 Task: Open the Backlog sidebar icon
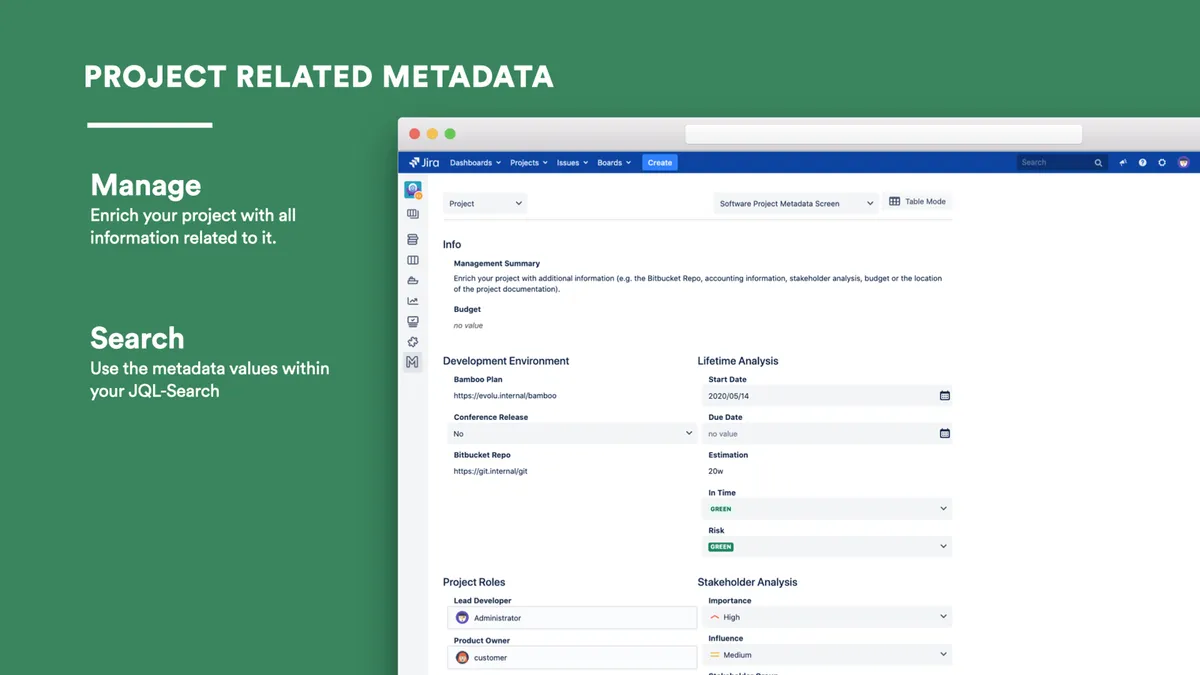click(413, 240)
